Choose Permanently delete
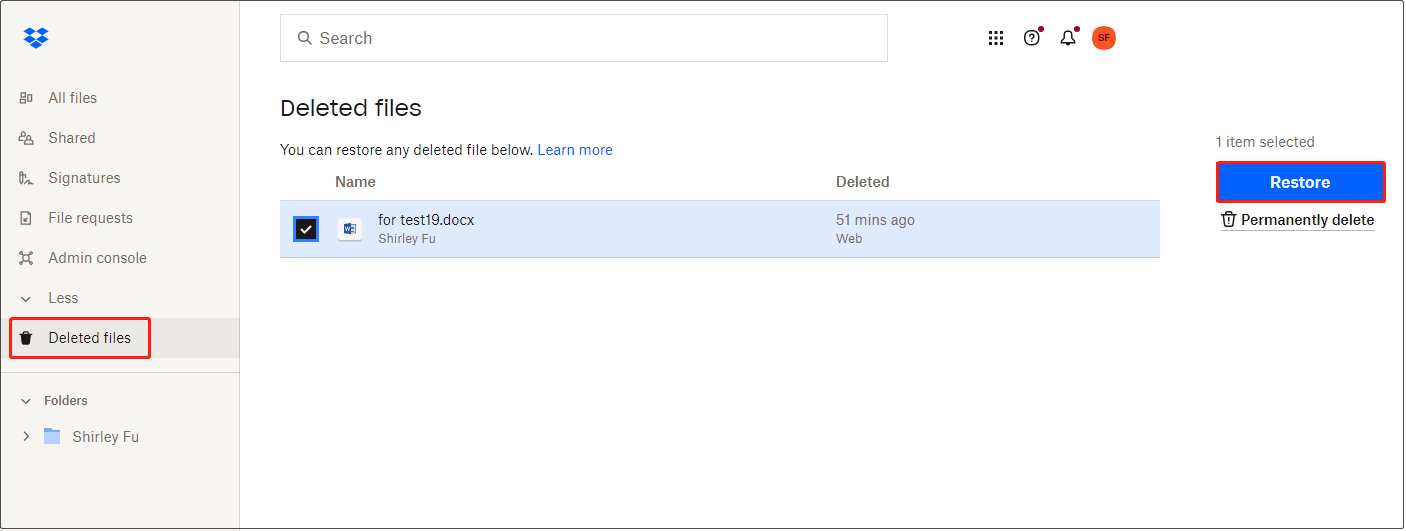 (1298, 220)
